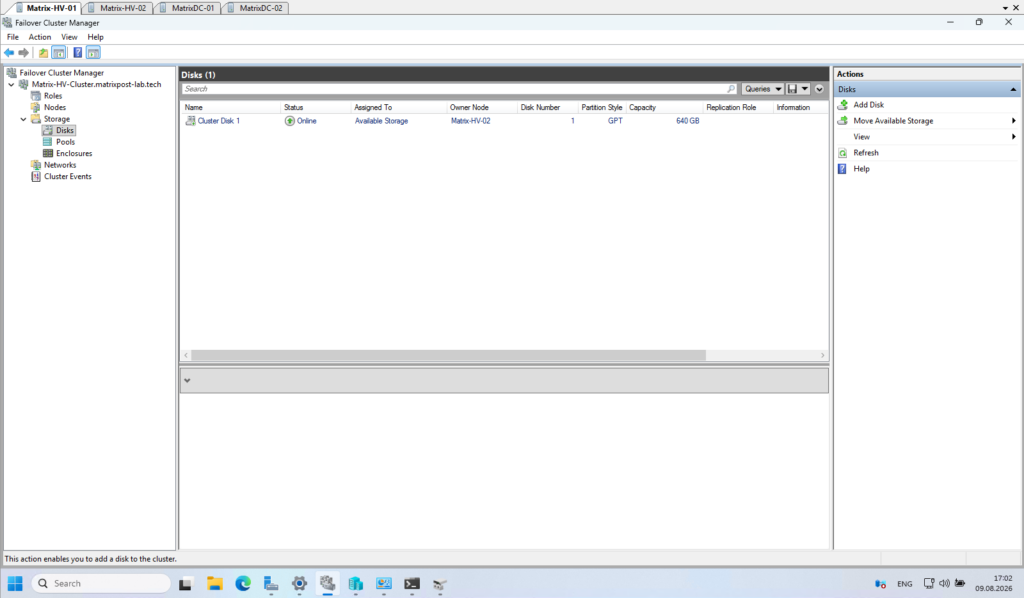This screenshot has width=1024, height=598.
Task: Open Windows Start menu
Action: click(15, 583)
